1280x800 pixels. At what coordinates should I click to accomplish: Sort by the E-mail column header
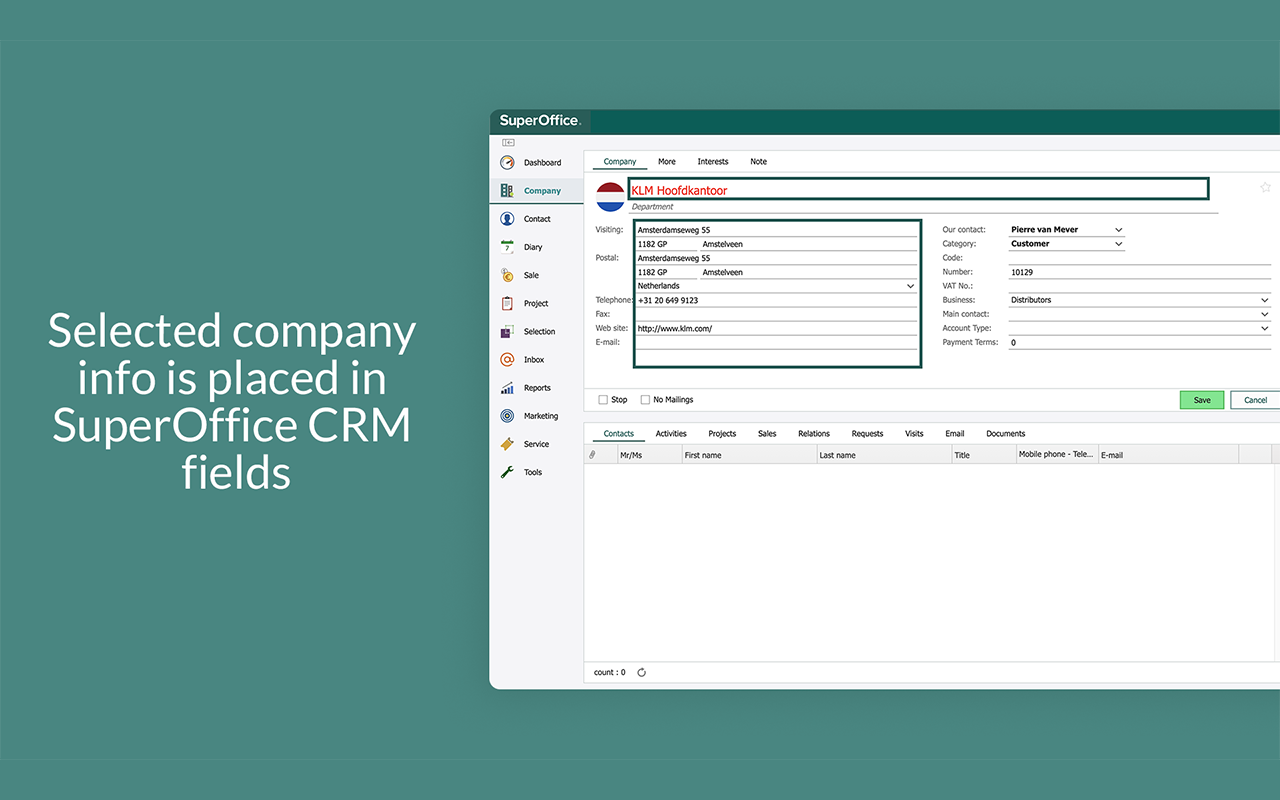coord(1168,455)
